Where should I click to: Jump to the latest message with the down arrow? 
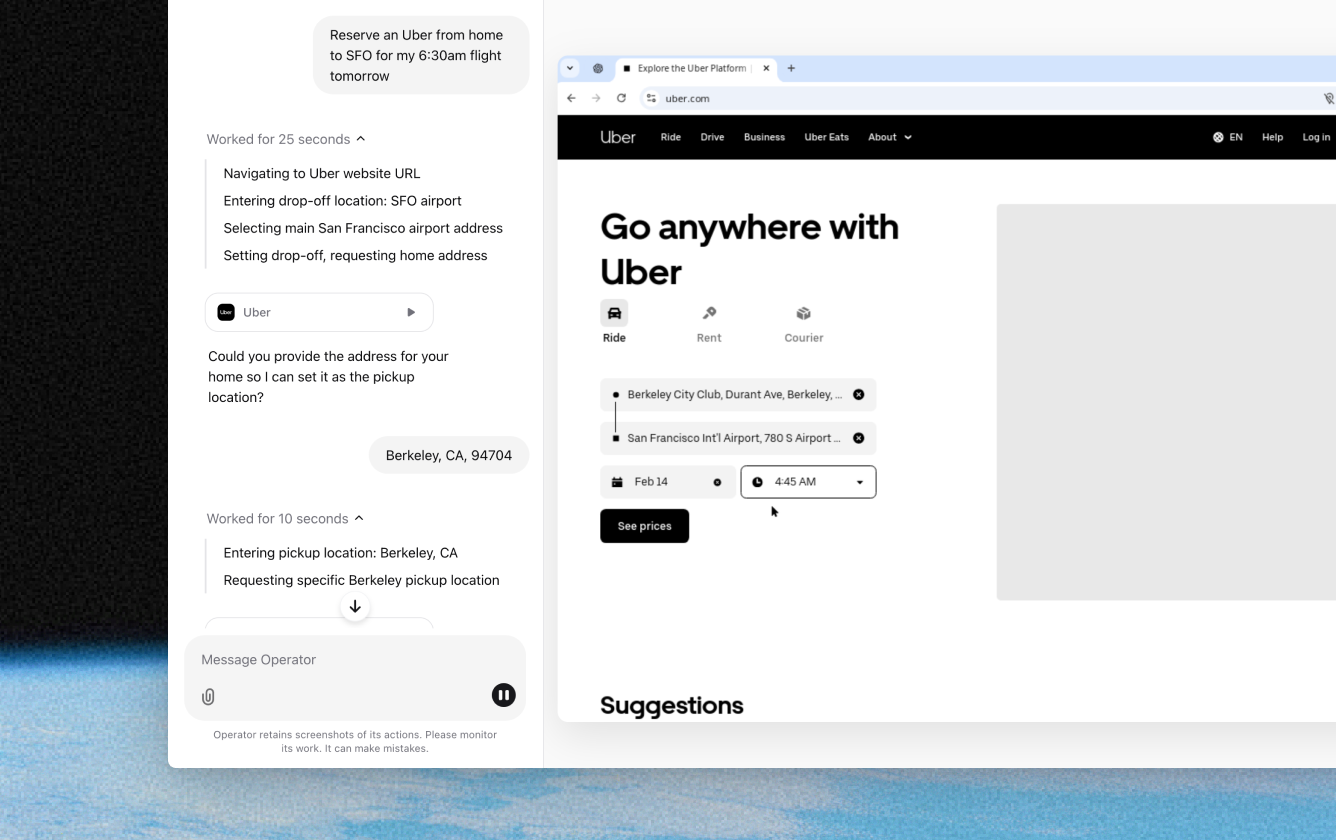point(355,606)
